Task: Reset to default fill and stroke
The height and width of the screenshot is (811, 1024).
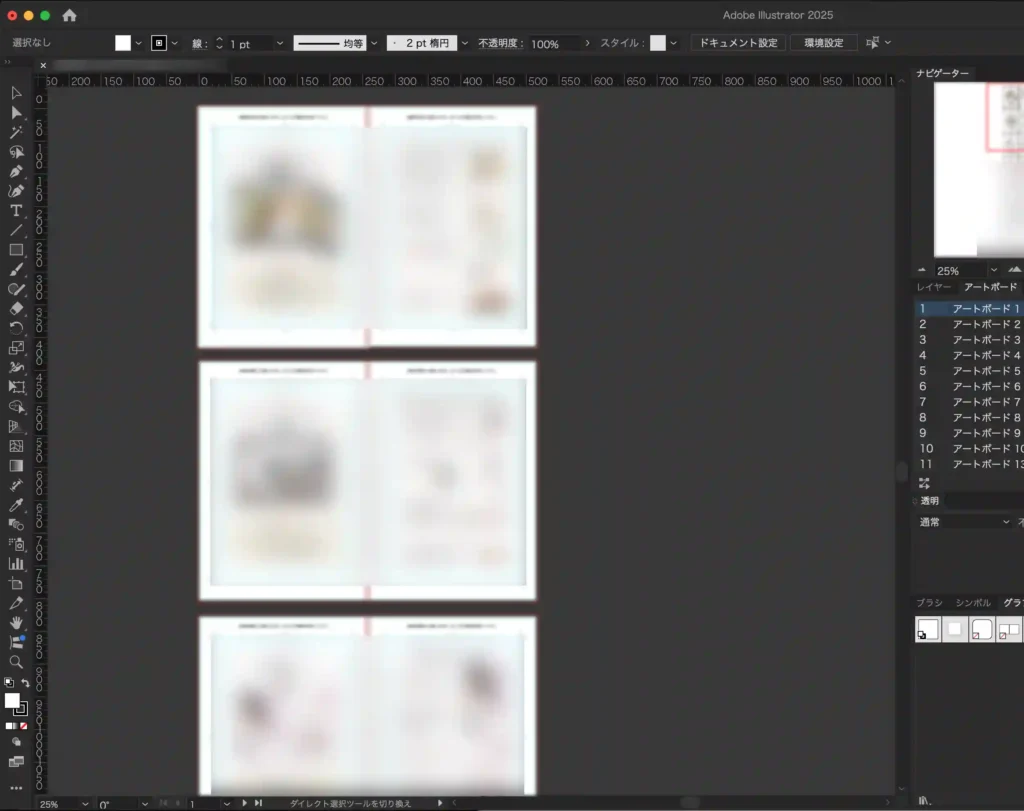Action: [9, 683]
